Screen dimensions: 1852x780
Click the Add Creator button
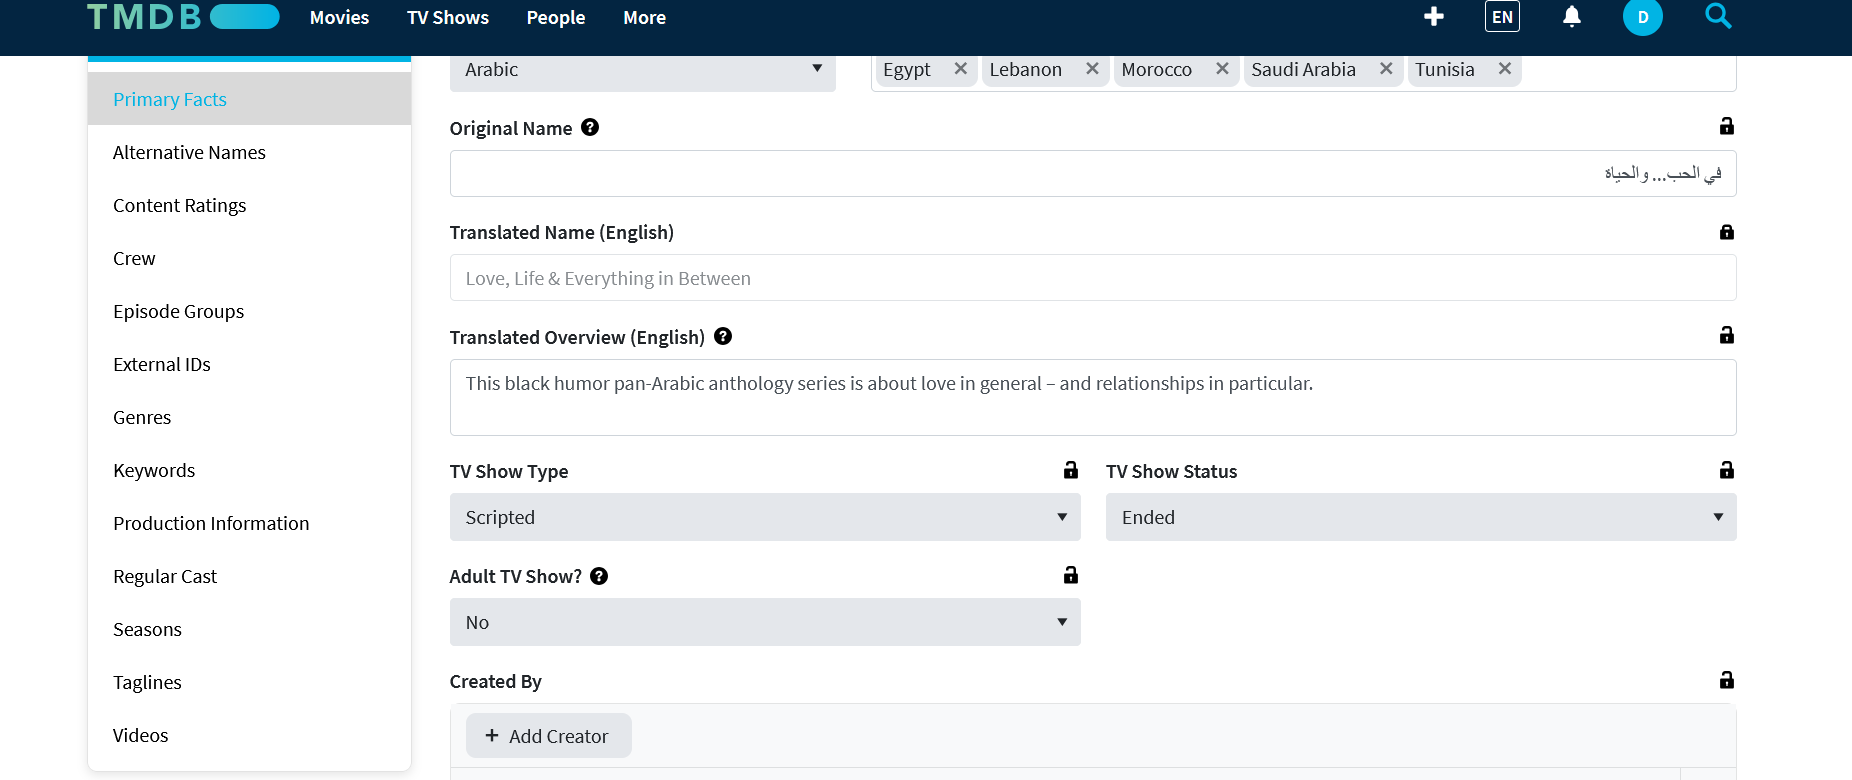click(548, 736)
